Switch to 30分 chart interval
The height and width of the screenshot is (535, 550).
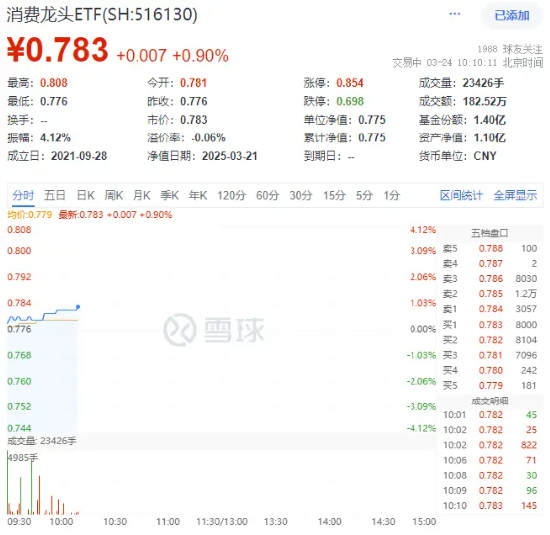(301, 195)
